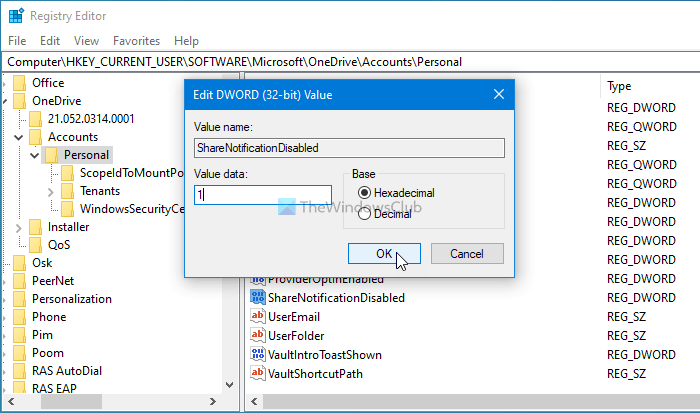Click the Value name field
This screenshot has height=413, width=700.
(x=350, y=148)
